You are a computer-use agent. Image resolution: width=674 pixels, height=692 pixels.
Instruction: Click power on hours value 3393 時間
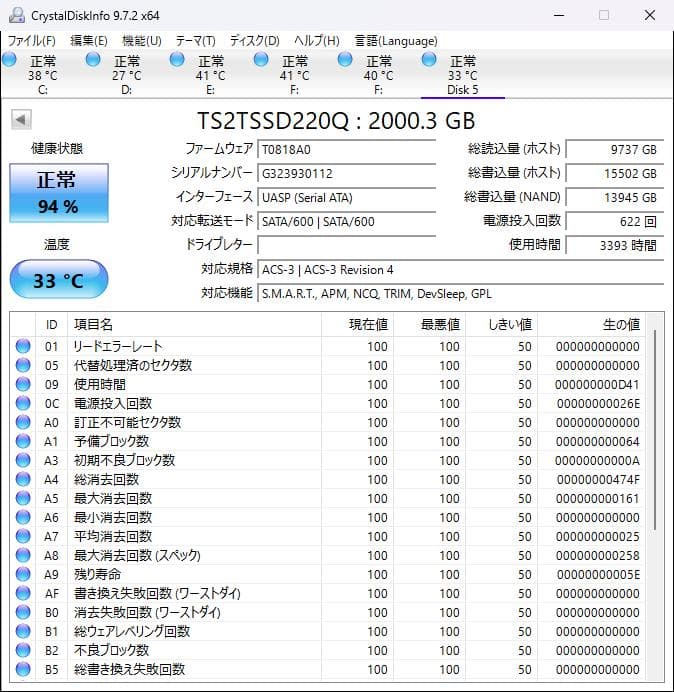click(x=614, y=245)
